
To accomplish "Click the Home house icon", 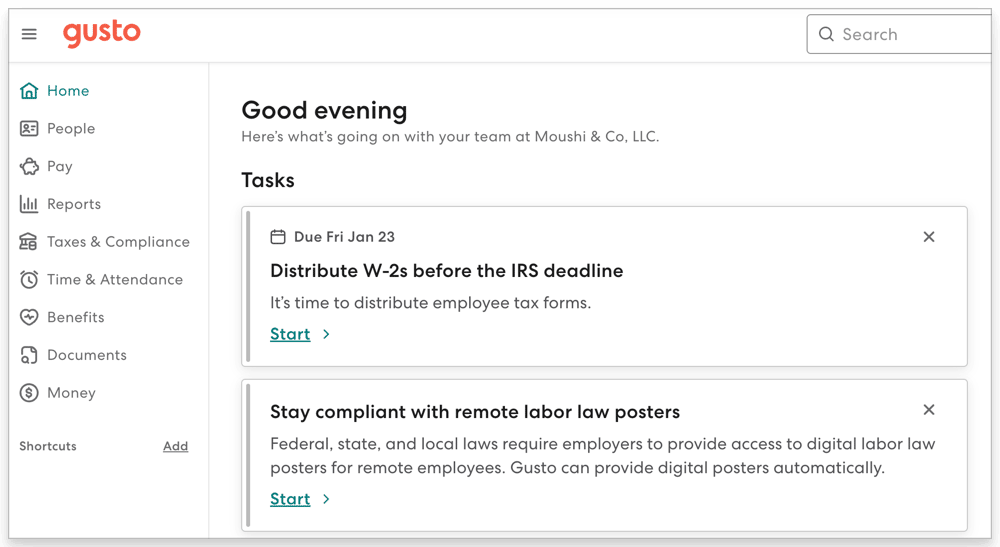I will [29, 91].
